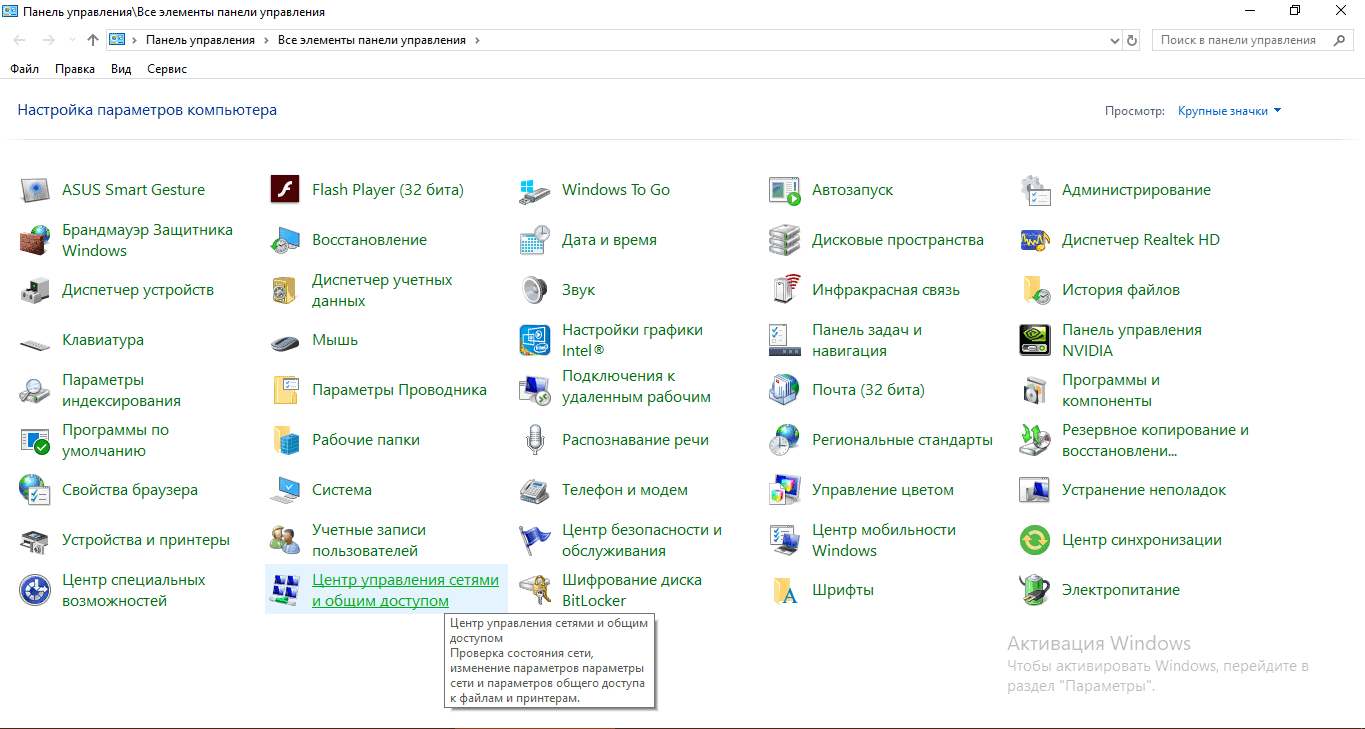
Task: Open the Шрифты folder icon
Action: click(786, 590)
